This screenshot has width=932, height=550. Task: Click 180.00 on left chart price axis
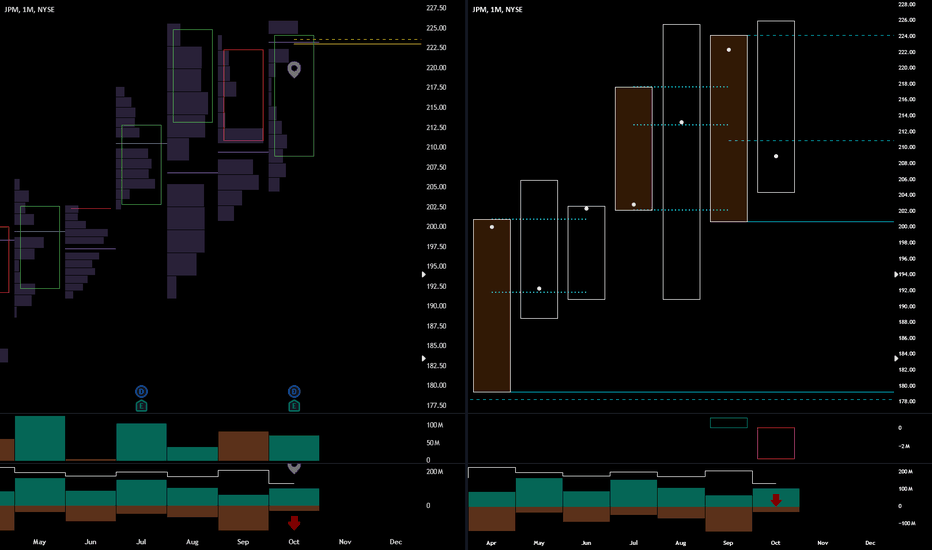point(436,385)
